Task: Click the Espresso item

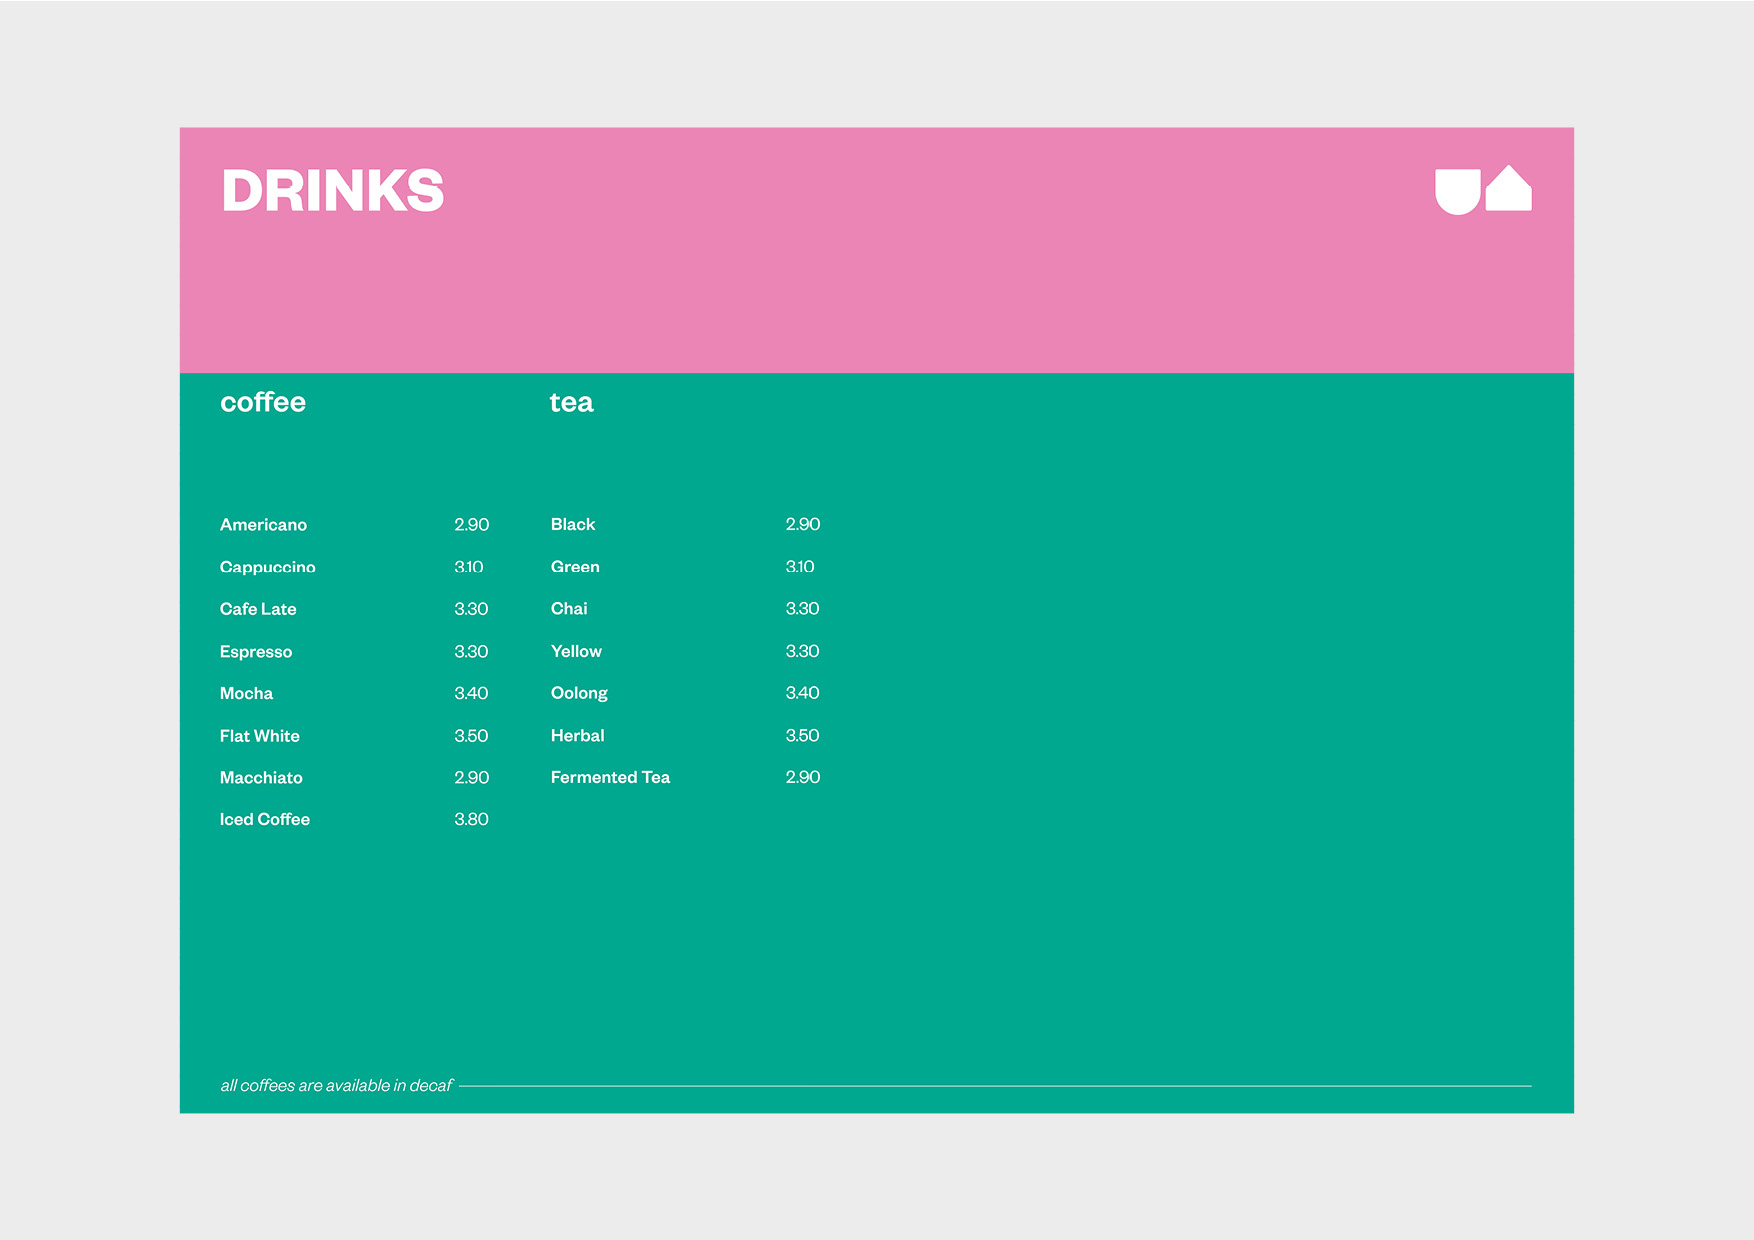Action: coord(256,652)
